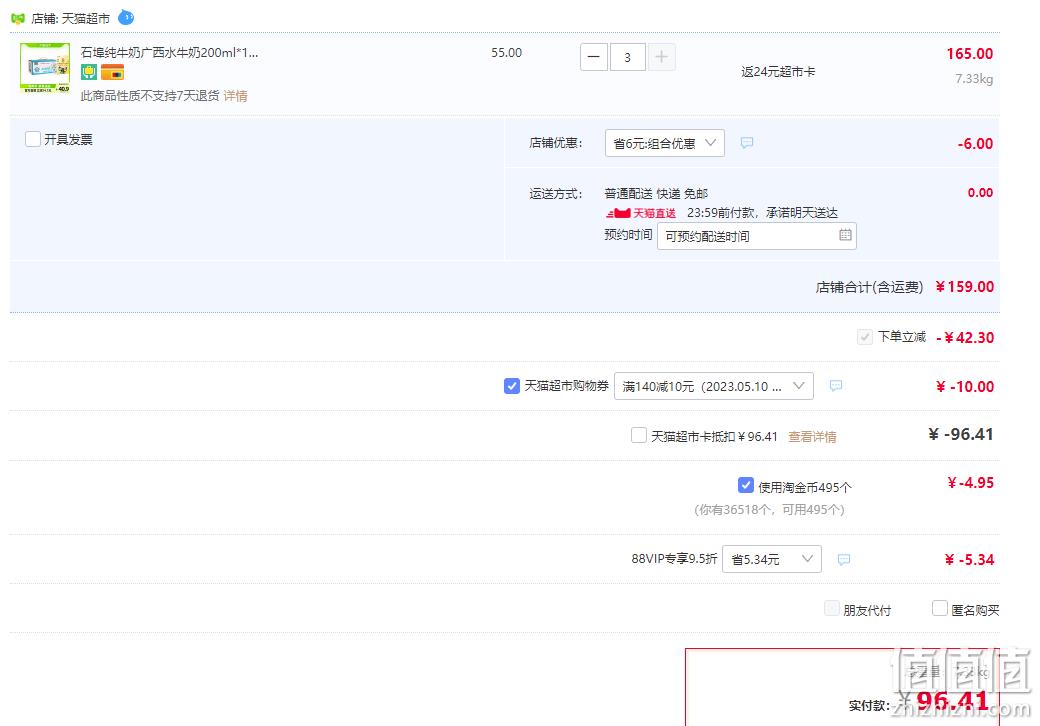This screenshot has width=1040, height=726.
Task: Uncheck the 天猫超市购物券 checkbox
Action: (511, 386)
